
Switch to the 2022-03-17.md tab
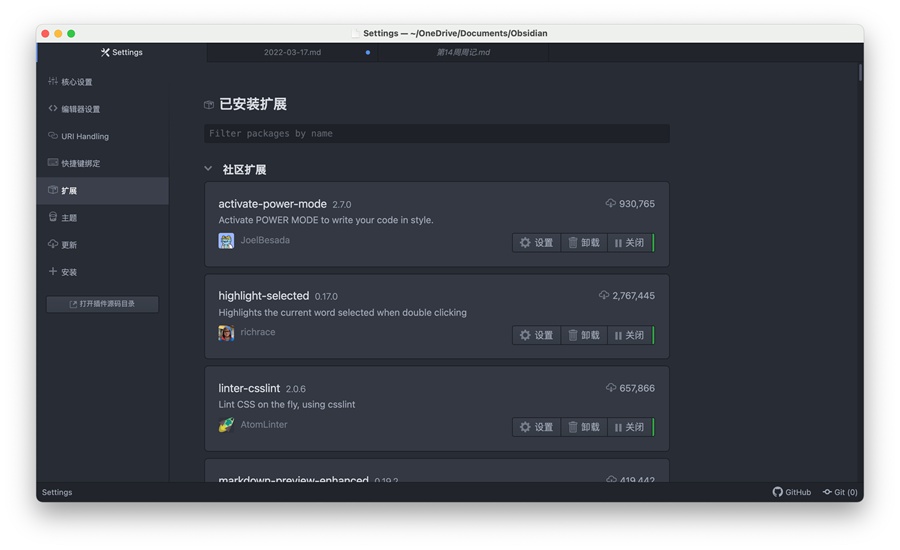[x=292, y=52]
